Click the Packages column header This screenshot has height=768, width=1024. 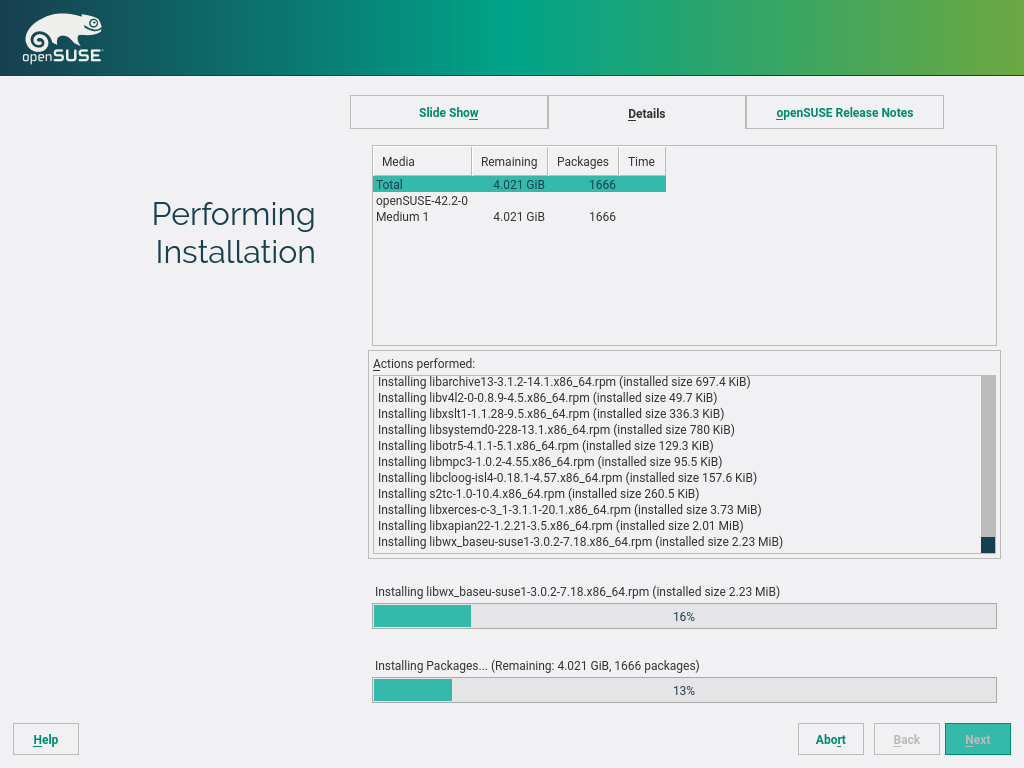pyautogui.click(x=582, y=161)
